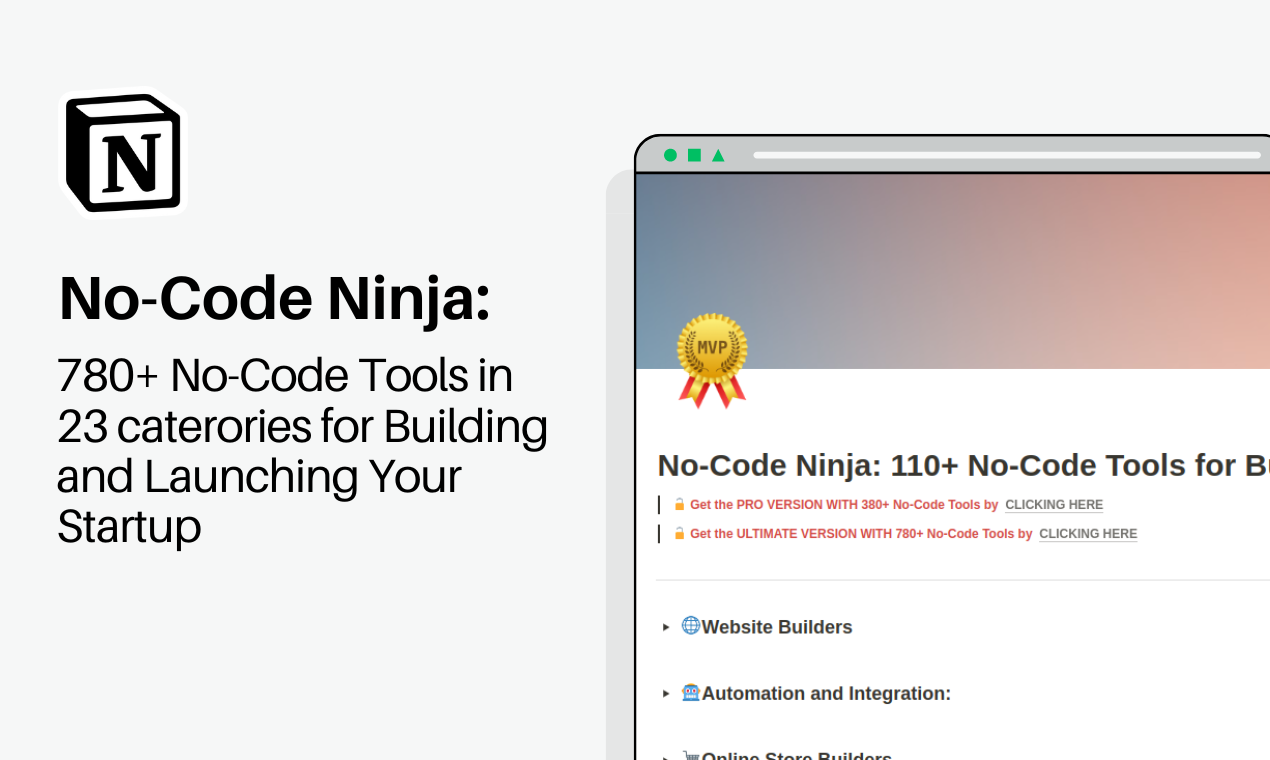Open CLICKING HERE link for ULTIMATE VERSION
Viewport: 1270px width, 760px height.
click(1088, 534)
